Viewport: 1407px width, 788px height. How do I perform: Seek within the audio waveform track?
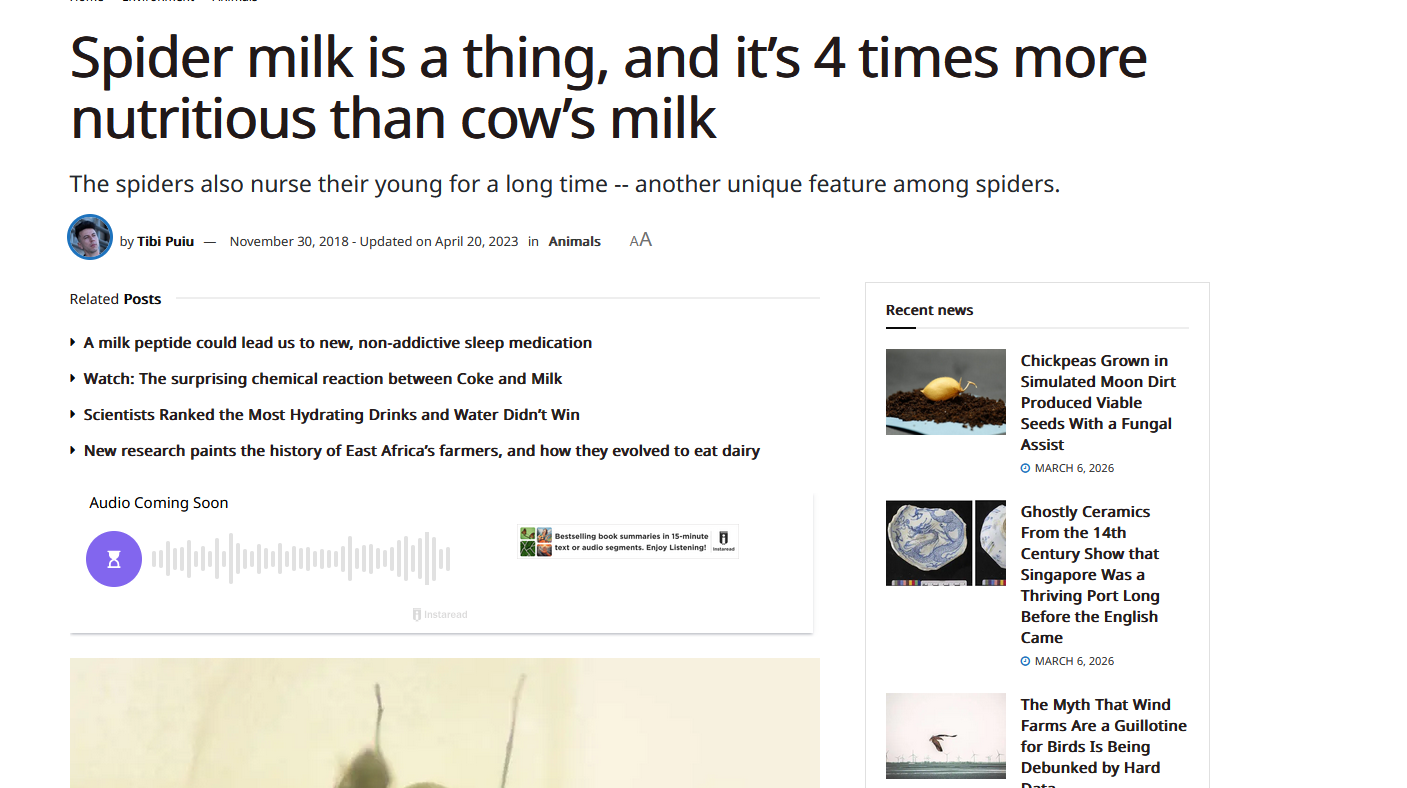click(x=300, y=559)
